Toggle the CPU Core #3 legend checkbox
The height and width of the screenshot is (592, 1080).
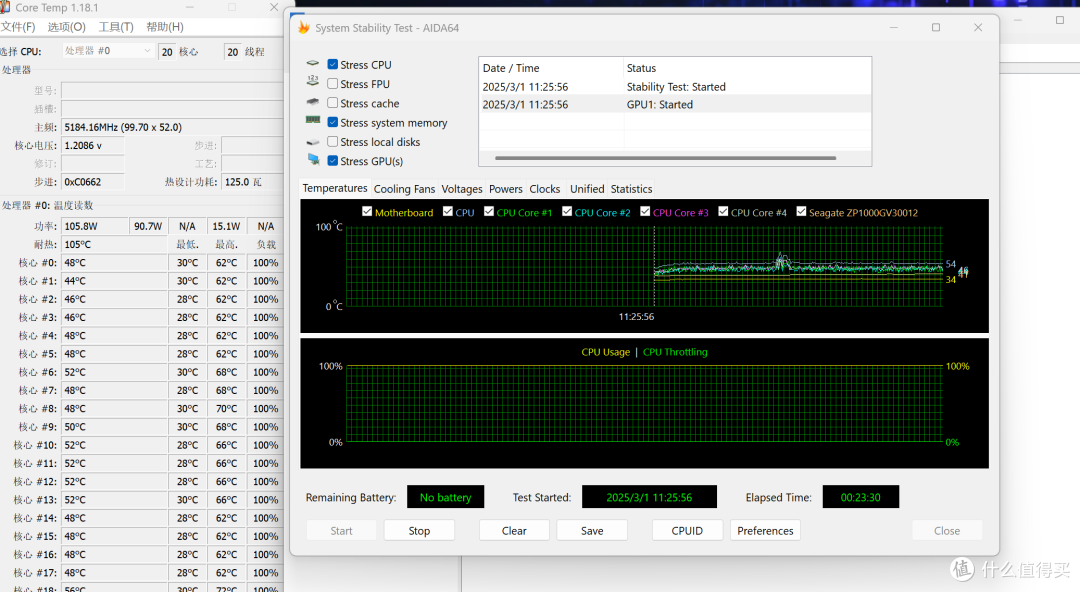coord(645,212)
